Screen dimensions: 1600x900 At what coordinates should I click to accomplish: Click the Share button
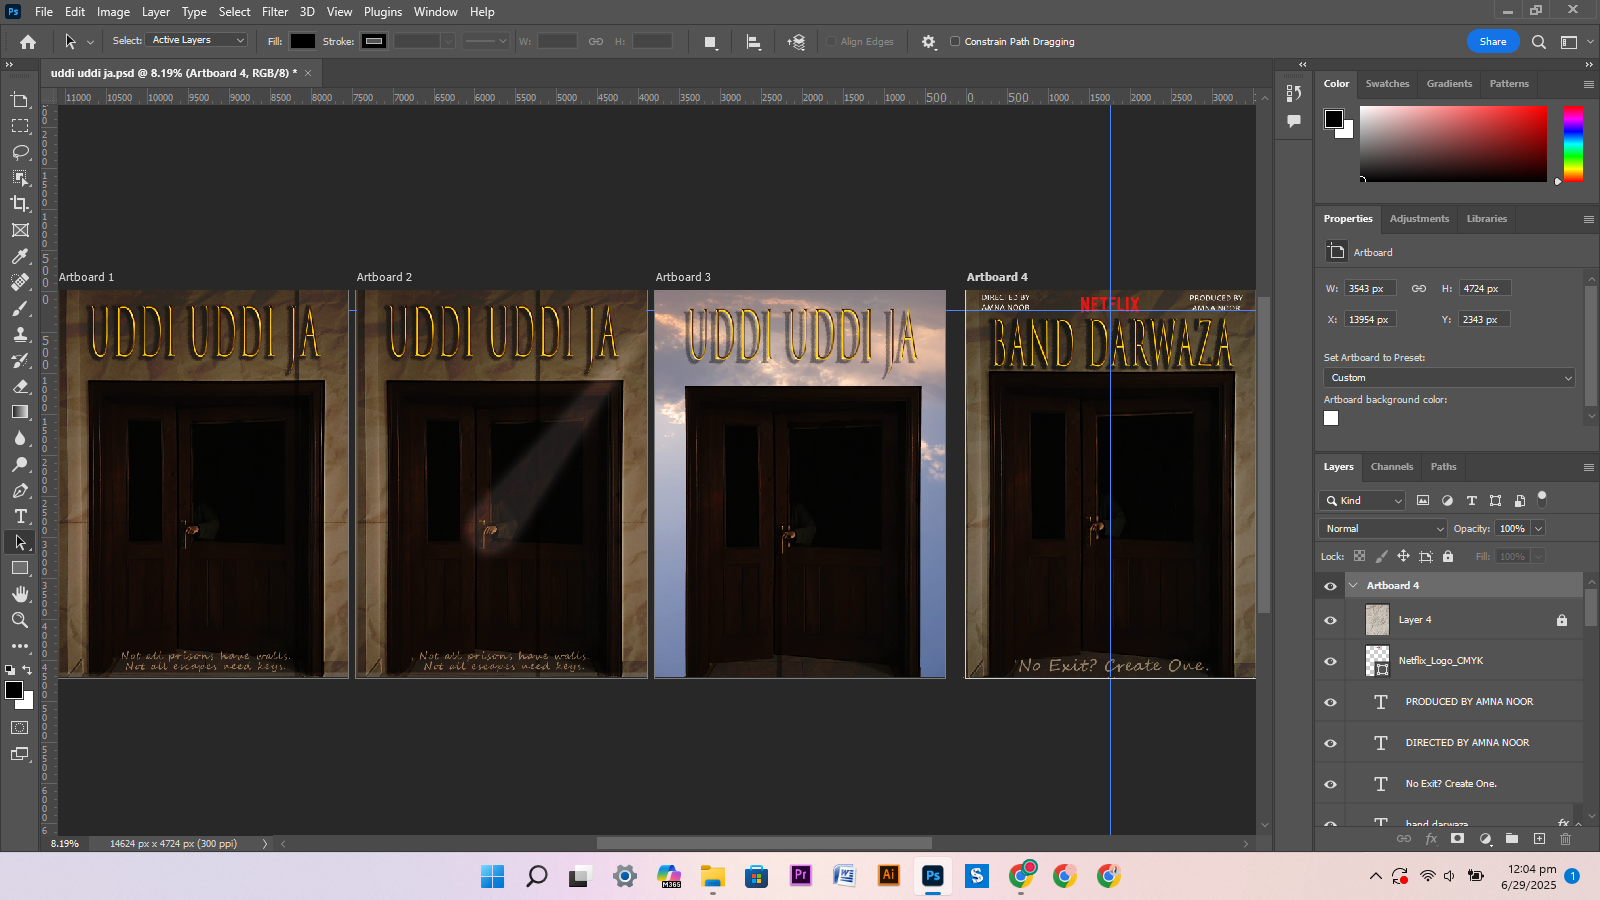[1492, 41]
